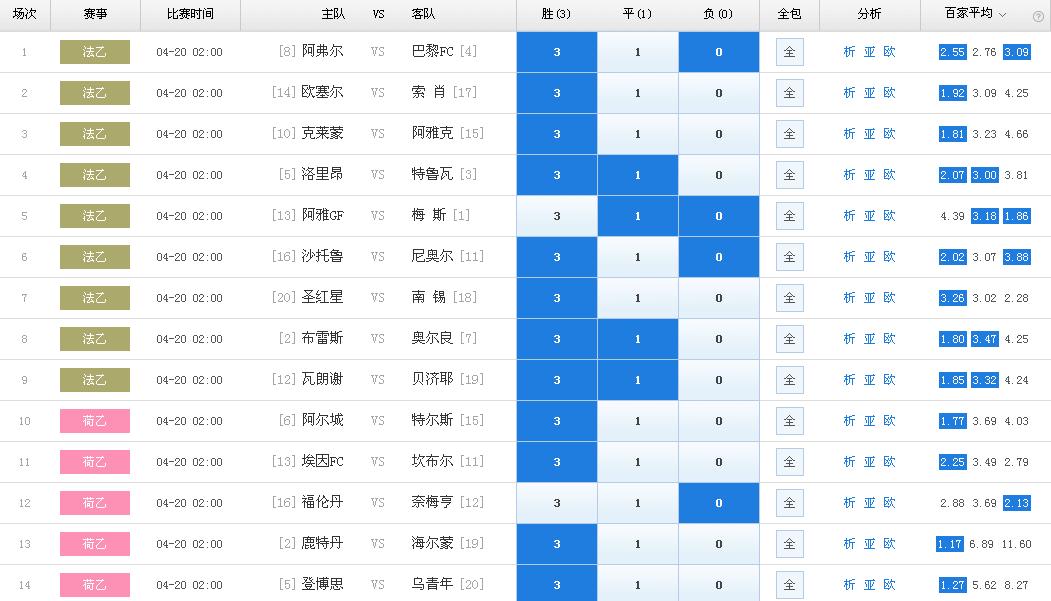Toggle loss (0) for 阿弗尔 vs 巴黎FC

click(719, 52)
